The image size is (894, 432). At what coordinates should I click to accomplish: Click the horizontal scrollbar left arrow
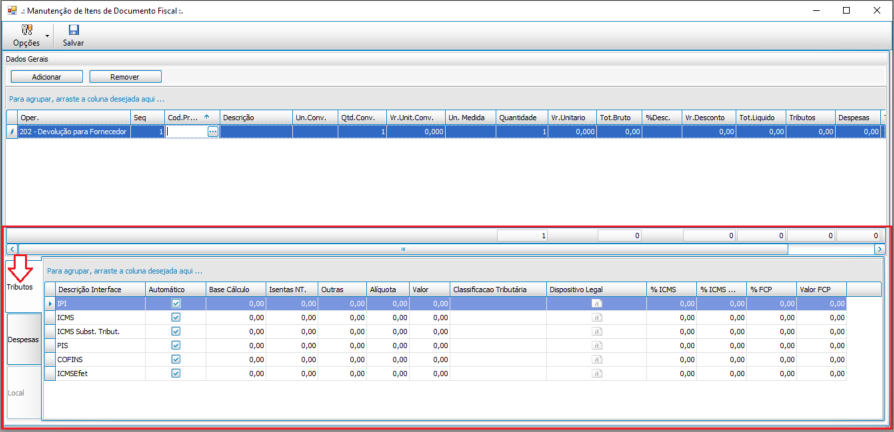12,249
